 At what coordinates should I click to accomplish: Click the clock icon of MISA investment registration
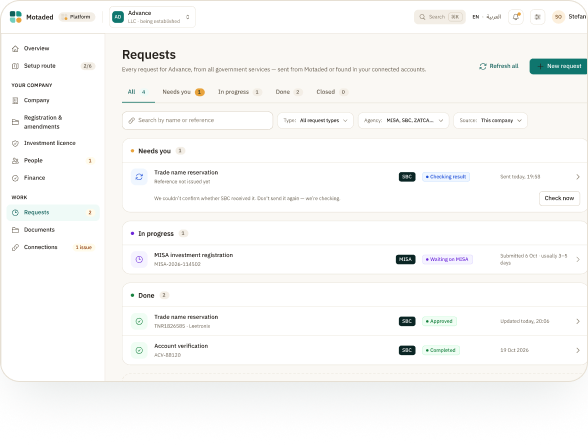(x=139, y=259)
